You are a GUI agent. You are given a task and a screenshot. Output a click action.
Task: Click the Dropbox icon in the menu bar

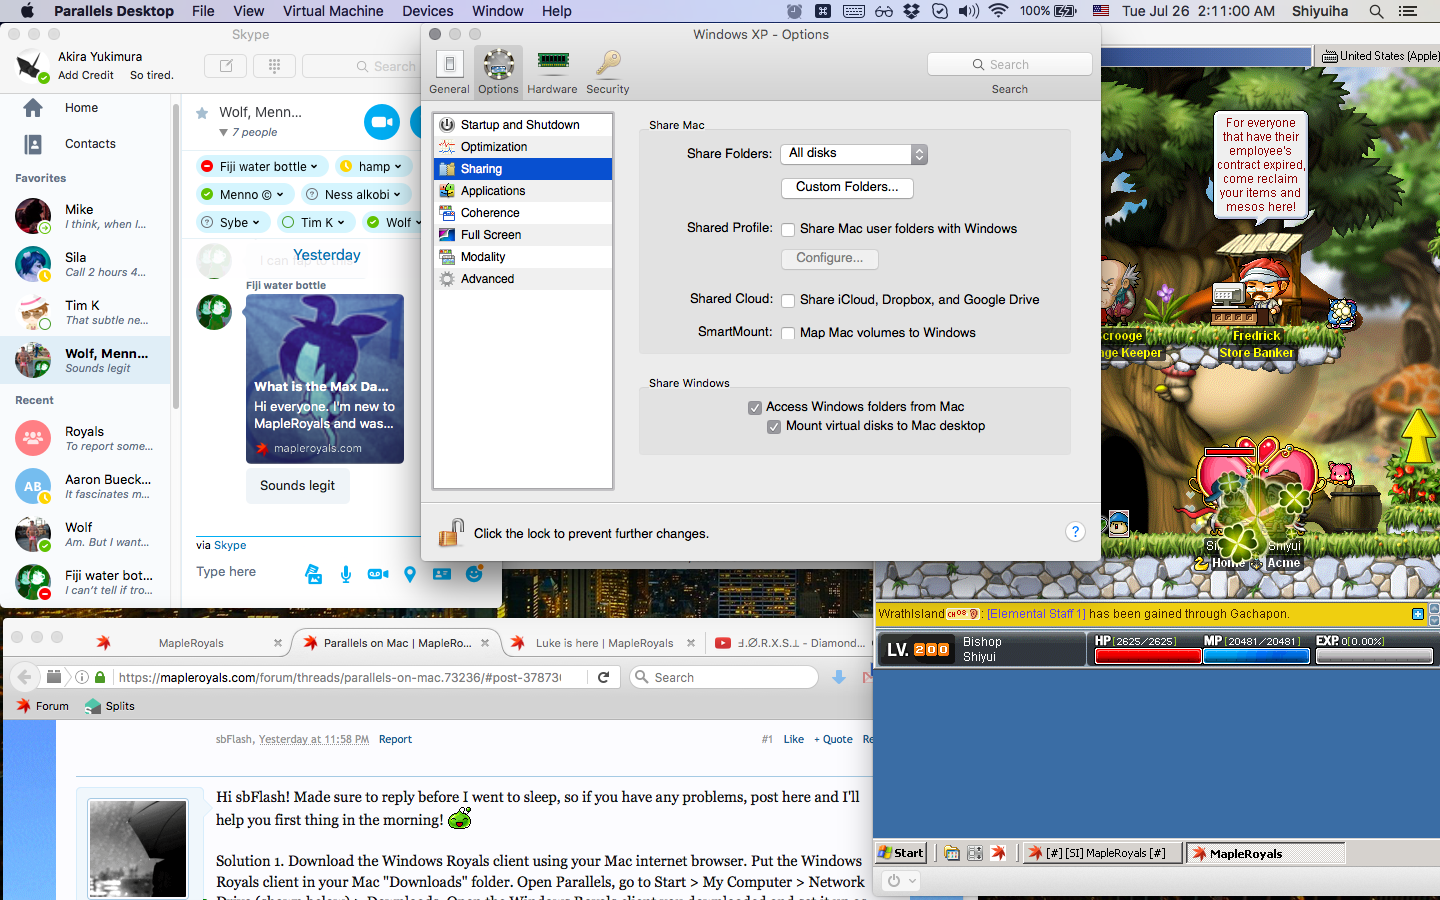tap(911, 11)
